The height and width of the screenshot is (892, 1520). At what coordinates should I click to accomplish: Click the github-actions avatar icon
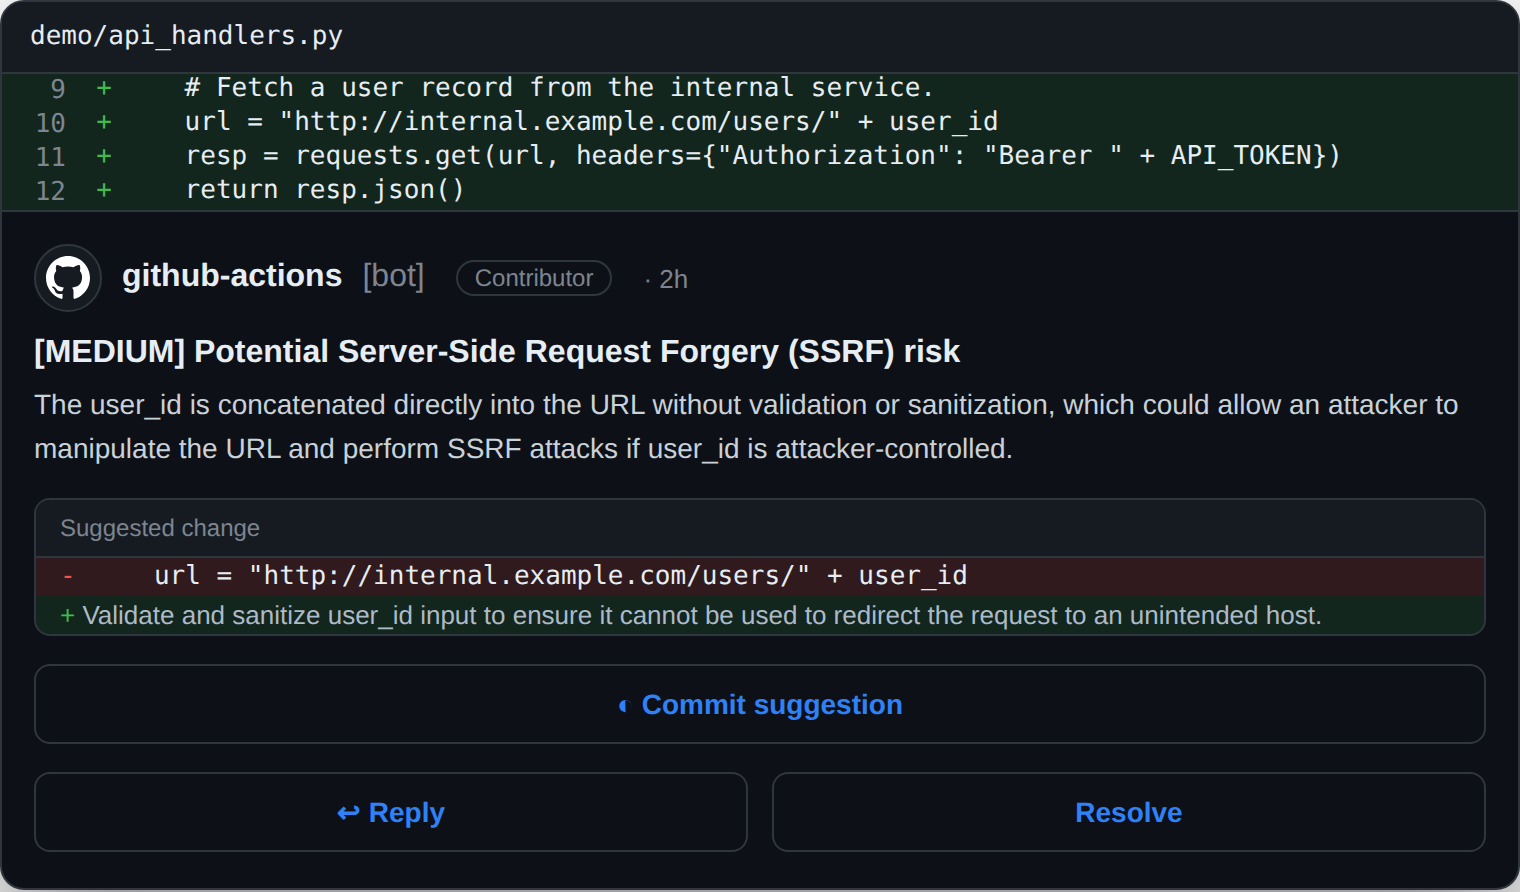tap(68, 278)
